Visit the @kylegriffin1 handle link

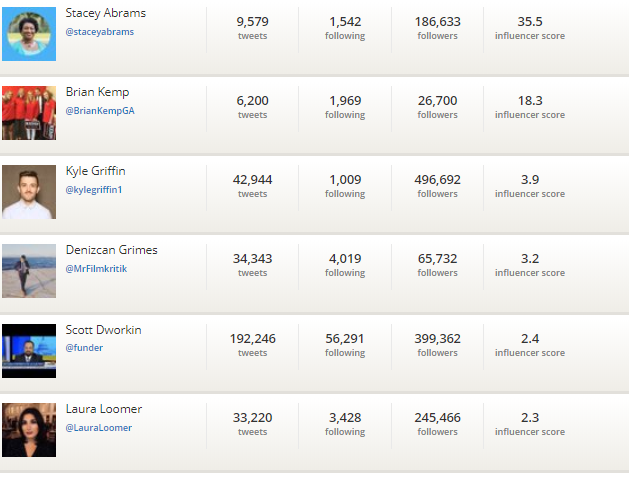pyautogui.click(x=94, y=190)
